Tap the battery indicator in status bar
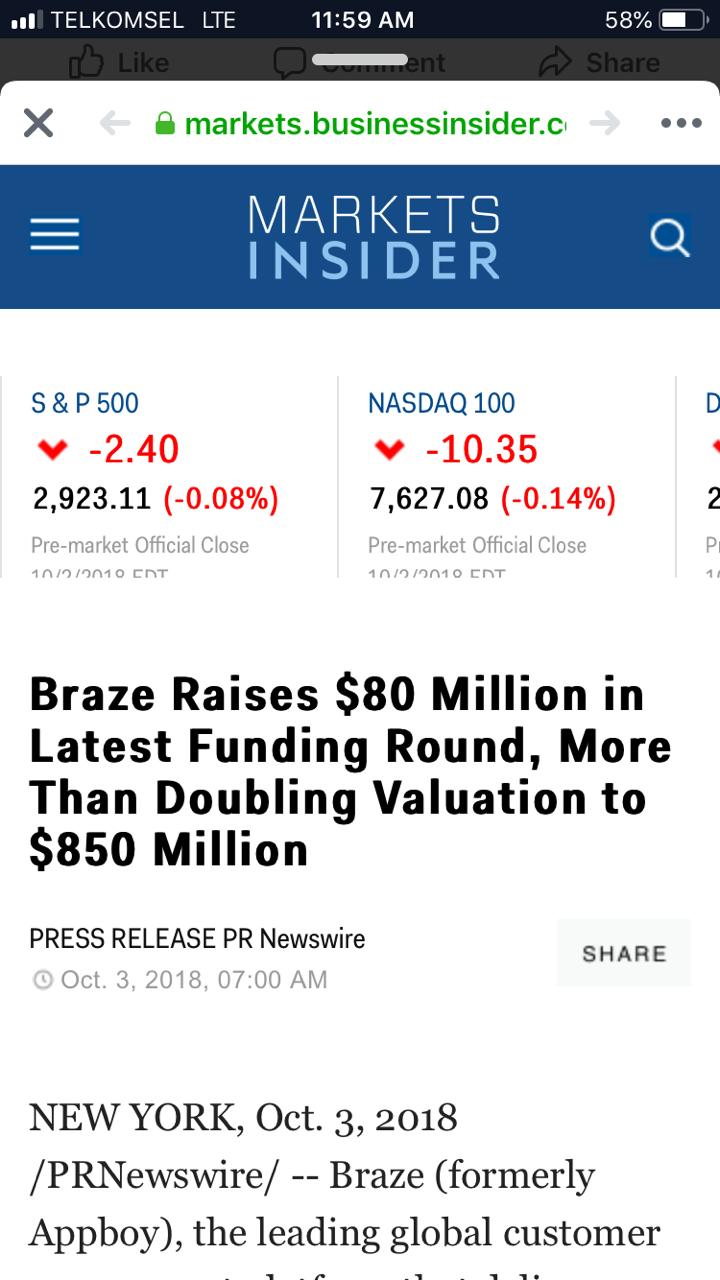This screenshot has width=720, height=1280. click(683, 20)
